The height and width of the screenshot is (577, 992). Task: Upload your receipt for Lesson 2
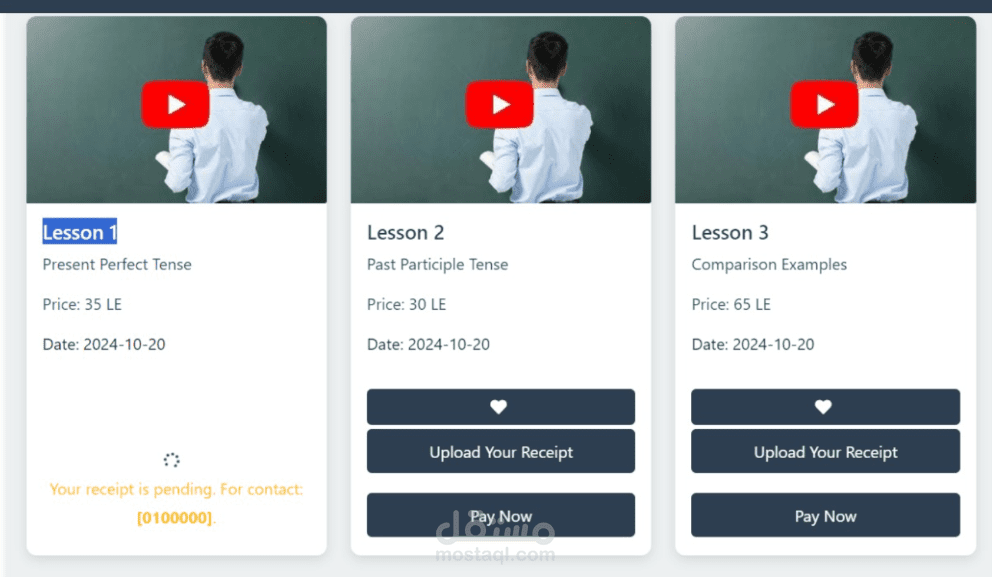[500, 452]
